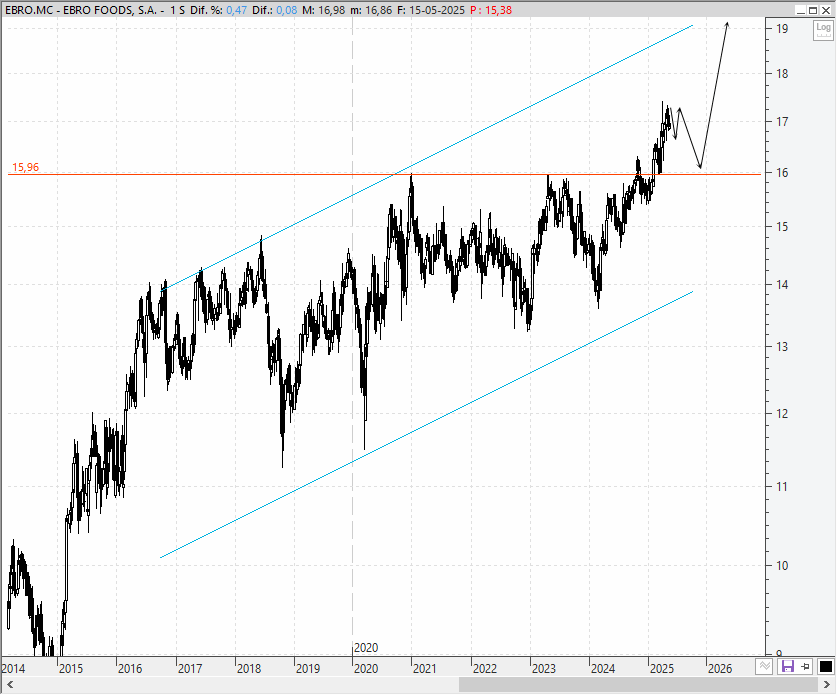Click the 15,96 horizontal line label

pyautogui.click(x=26, y=168)
